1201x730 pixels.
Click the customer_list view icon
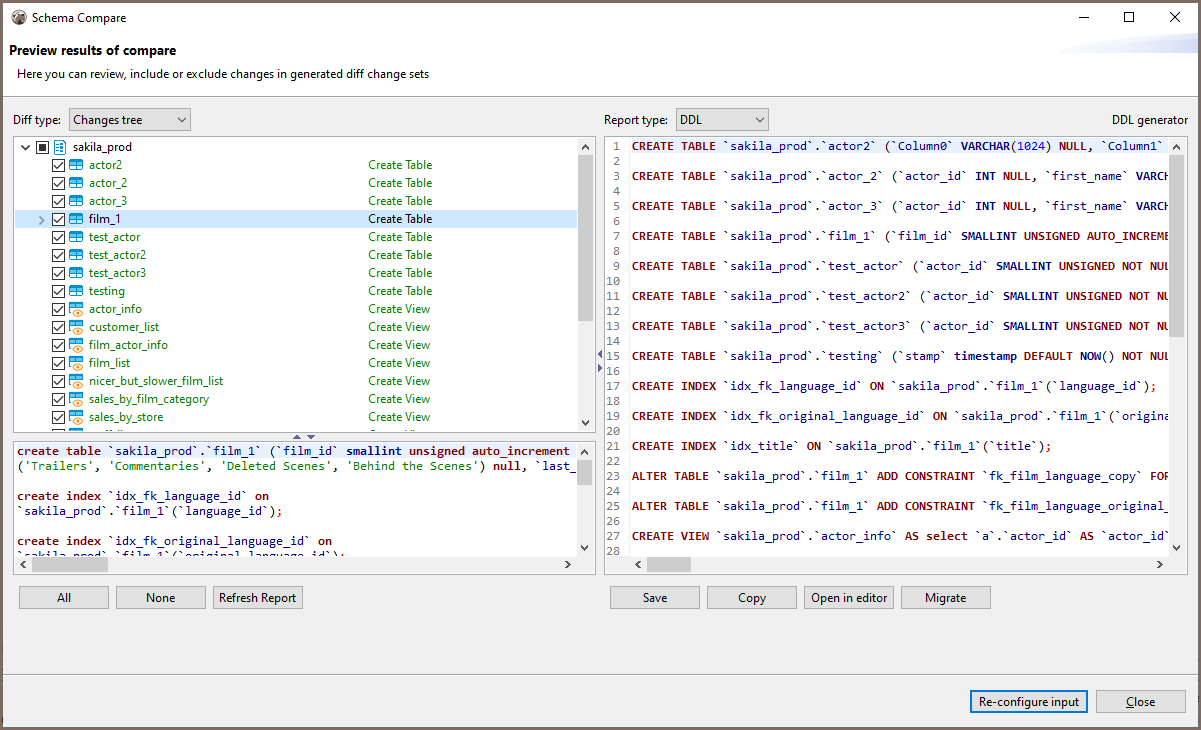[x=76, y=327]
